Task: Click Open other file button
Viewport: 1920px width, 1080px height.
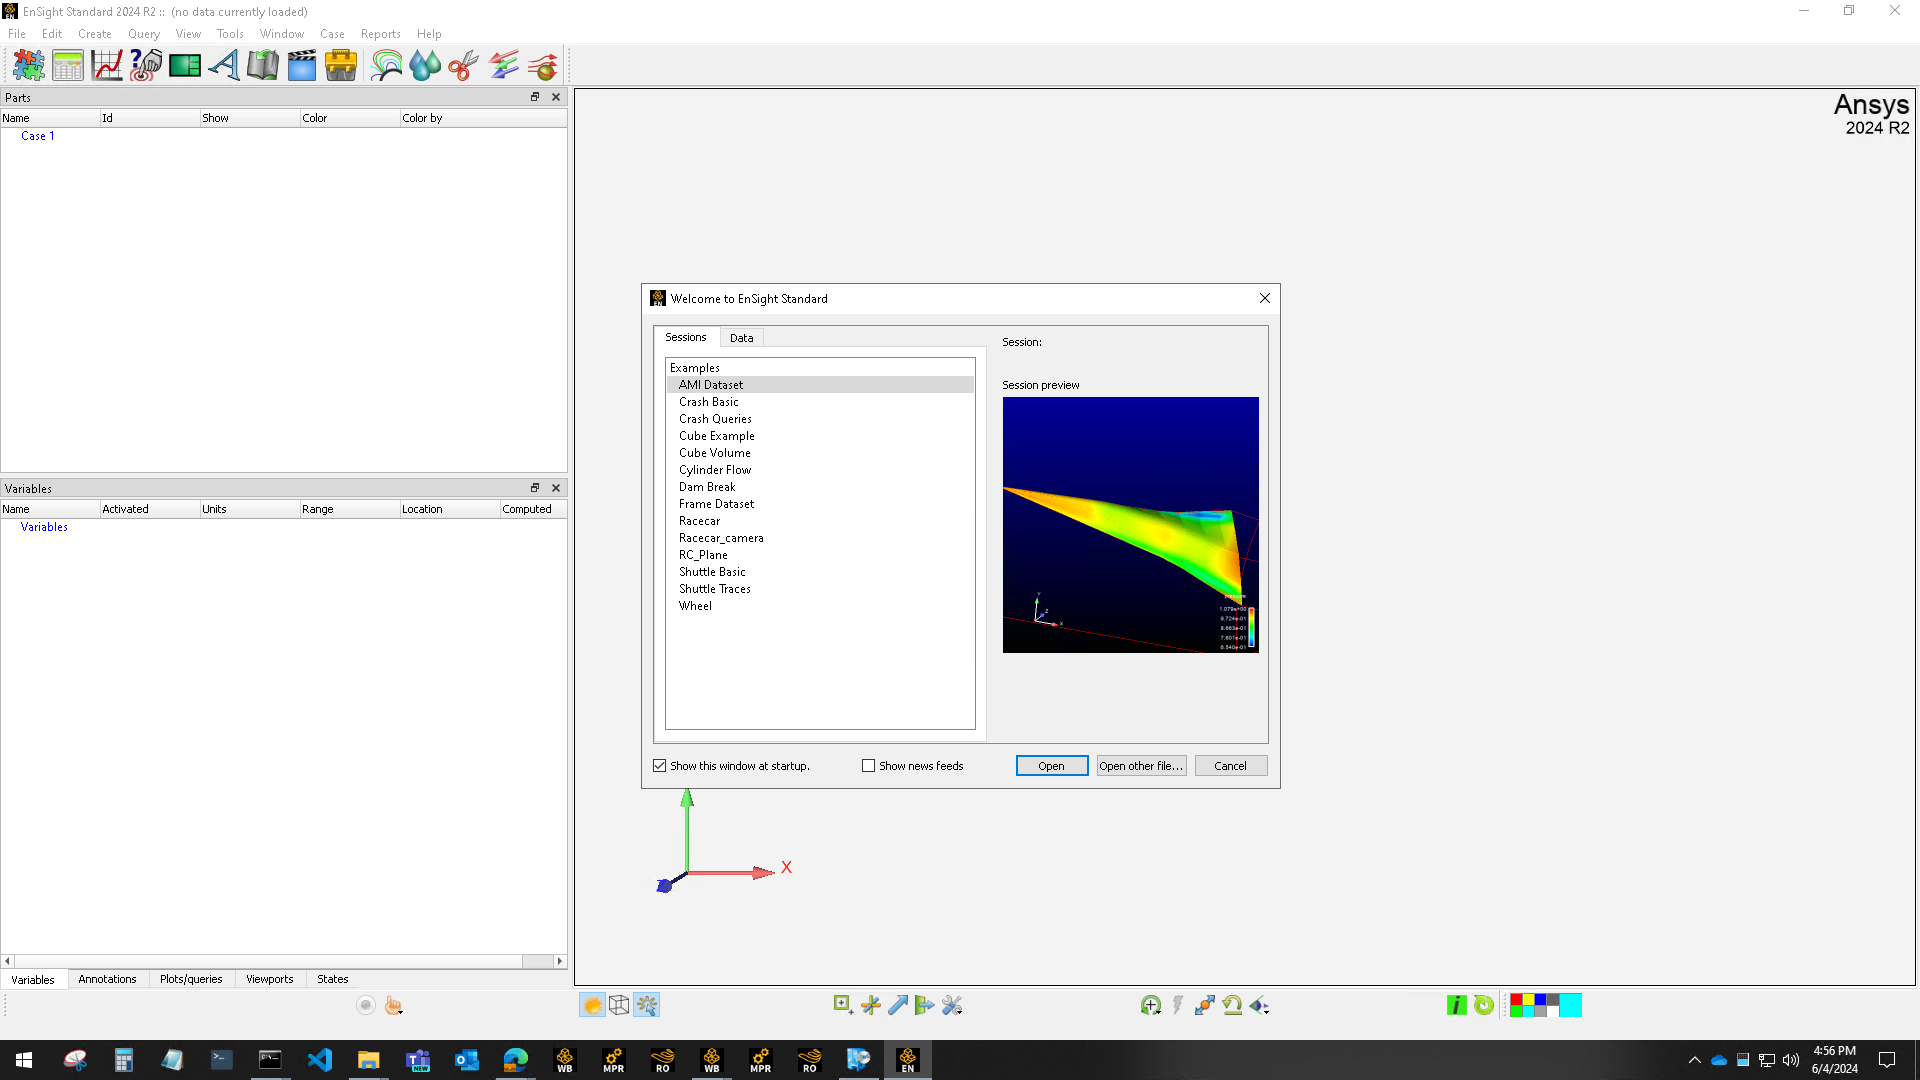Action: click(1141, 765)
